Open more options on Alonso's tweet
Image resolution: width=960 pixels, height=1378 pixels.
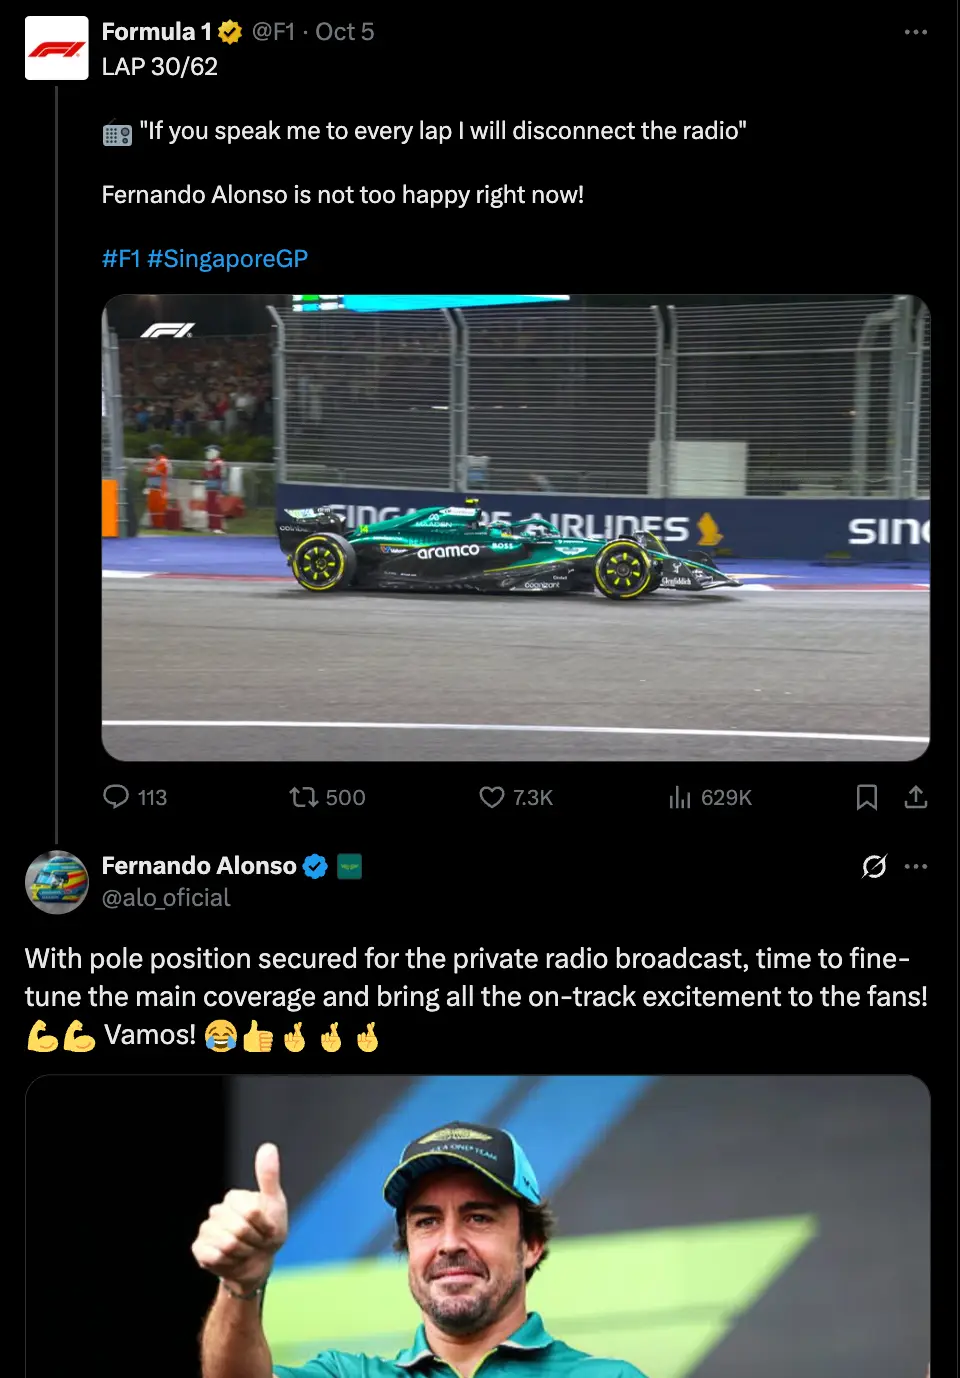[916, 866]
